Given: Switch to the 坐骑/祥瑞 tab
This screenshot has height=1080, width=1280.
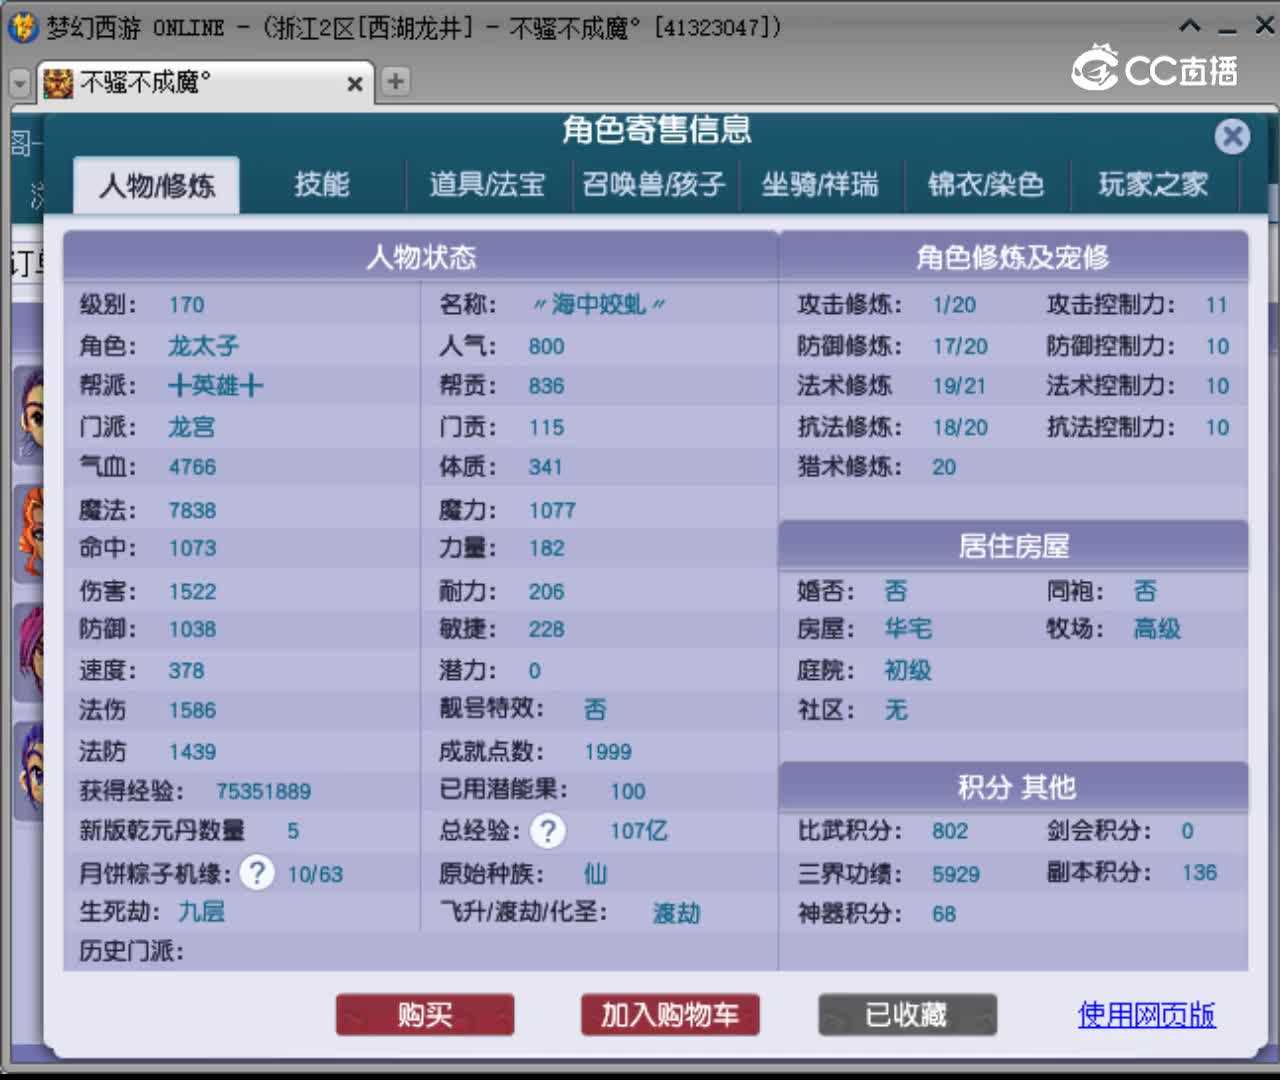Looking at the screenshot, I should pos(820,185).
